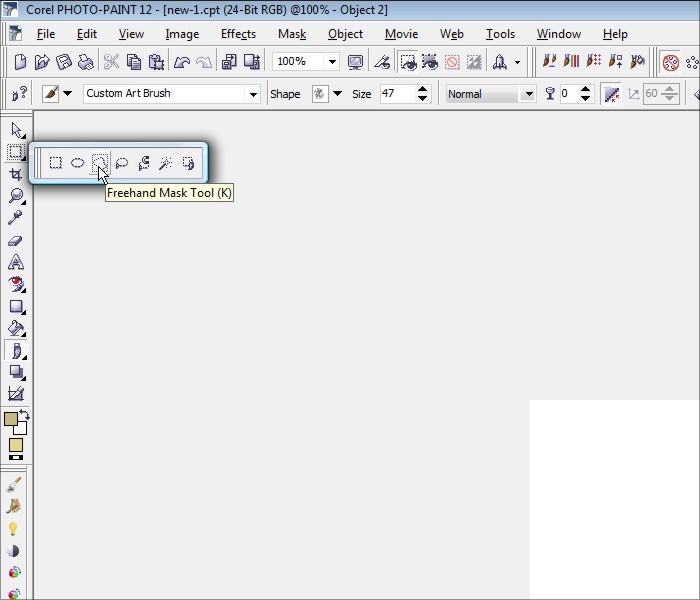Select the Eraser tool

(x=16, y=240)
